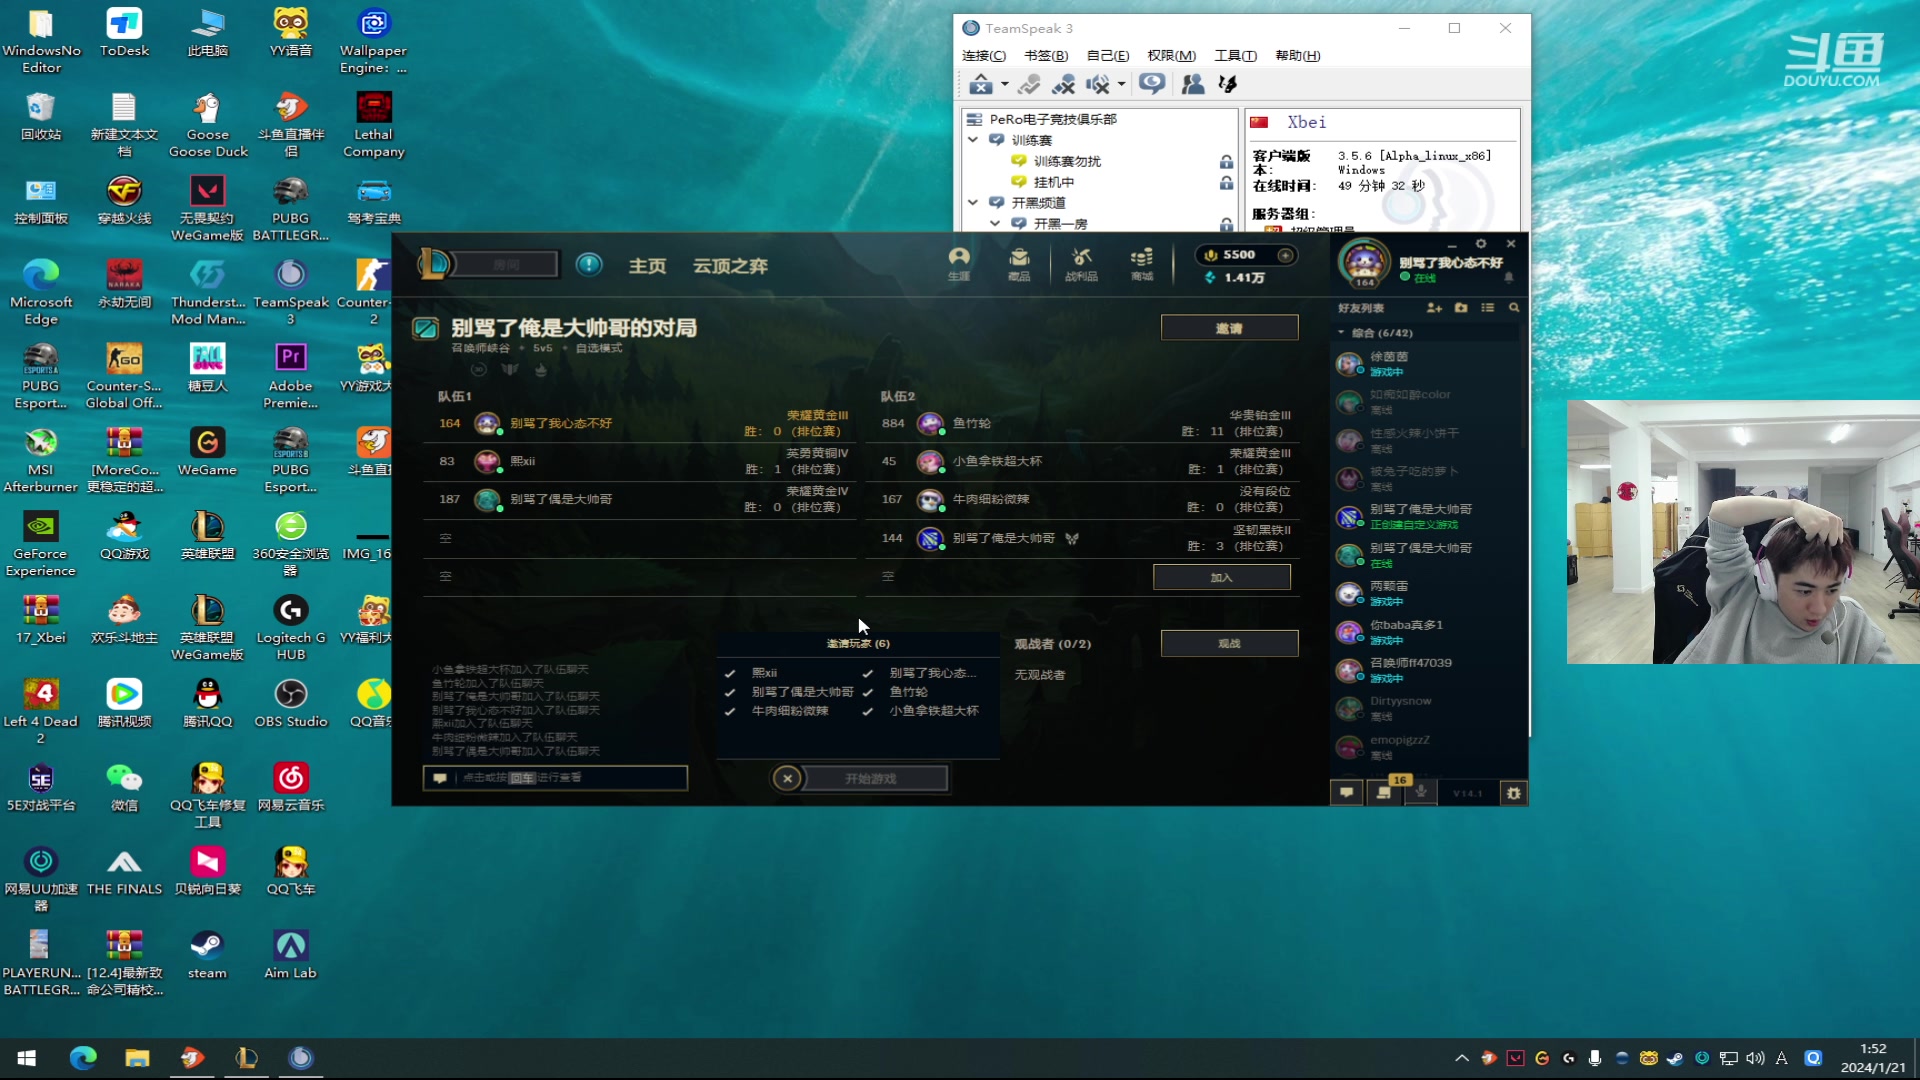The image size is (1920, 1080).
Task: Open the away status dropdown arrow
Action: [x=1005, y=85]
